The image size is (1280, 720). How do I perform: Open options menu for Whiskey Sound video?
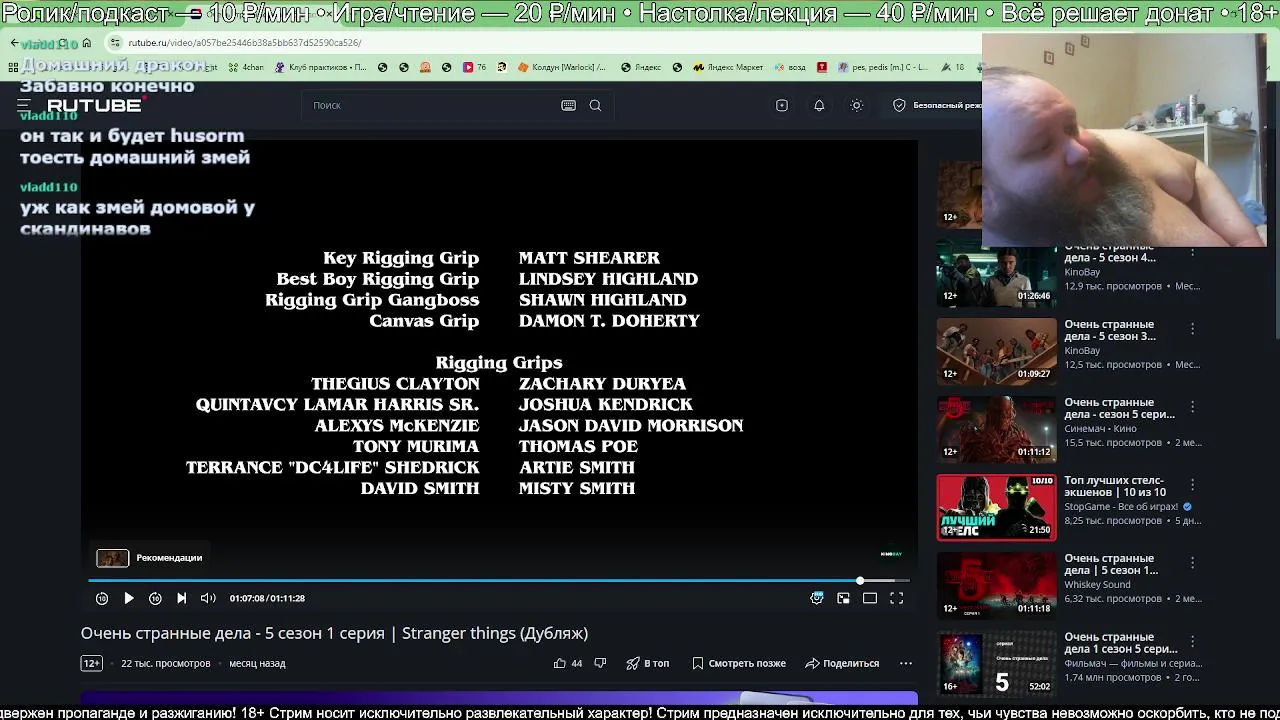1192,563
